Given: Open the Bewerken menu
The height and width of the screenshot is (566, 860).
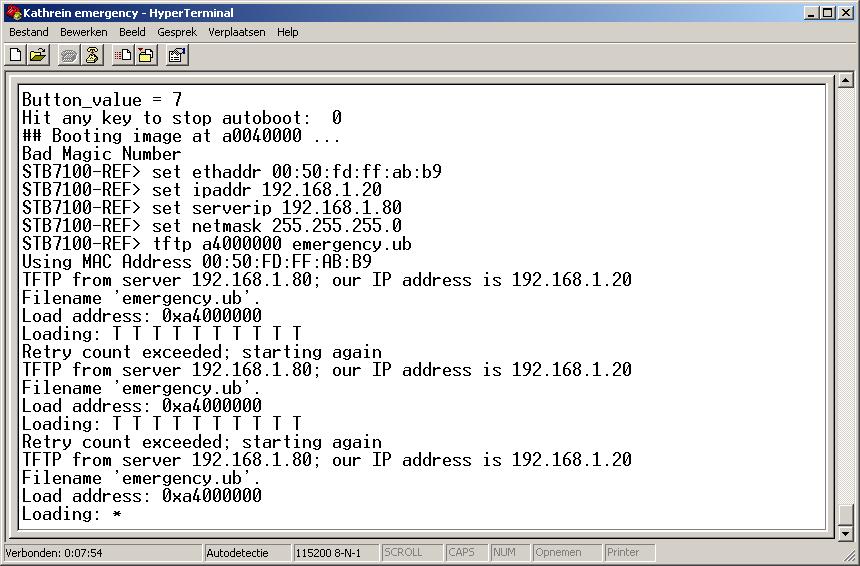Looking at the screenshot, I should point(83,32).
